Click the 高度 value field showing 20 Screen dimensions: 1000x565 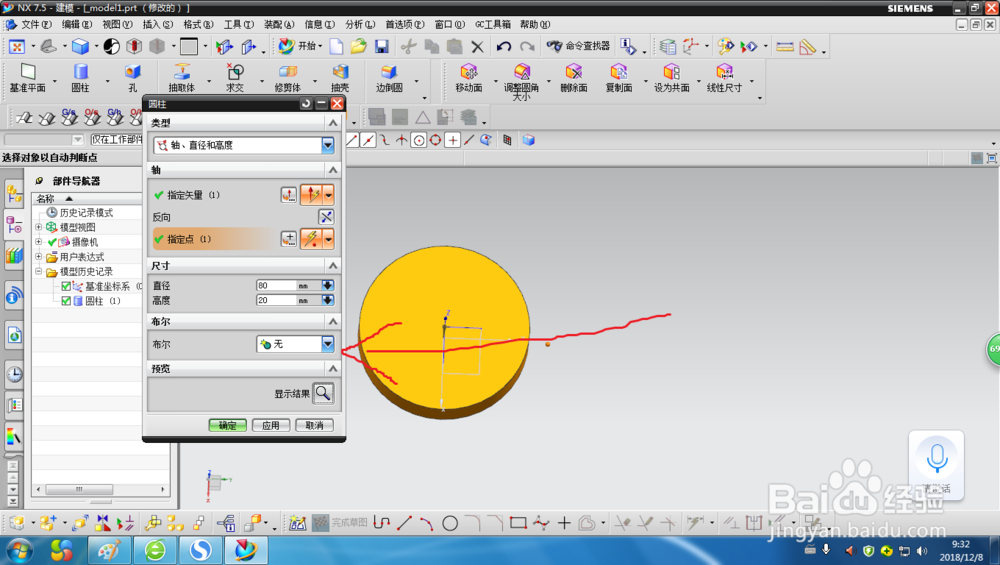[277, 300]
